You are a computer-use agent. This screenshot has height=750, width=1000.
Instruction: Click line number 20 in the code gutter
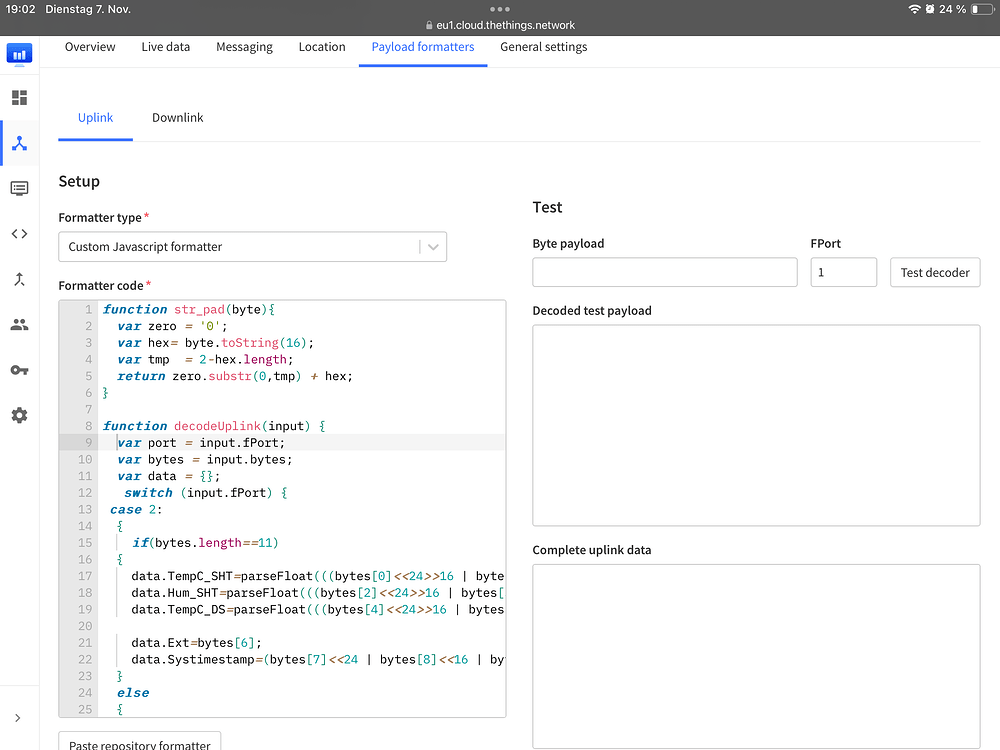click(85, 626)
